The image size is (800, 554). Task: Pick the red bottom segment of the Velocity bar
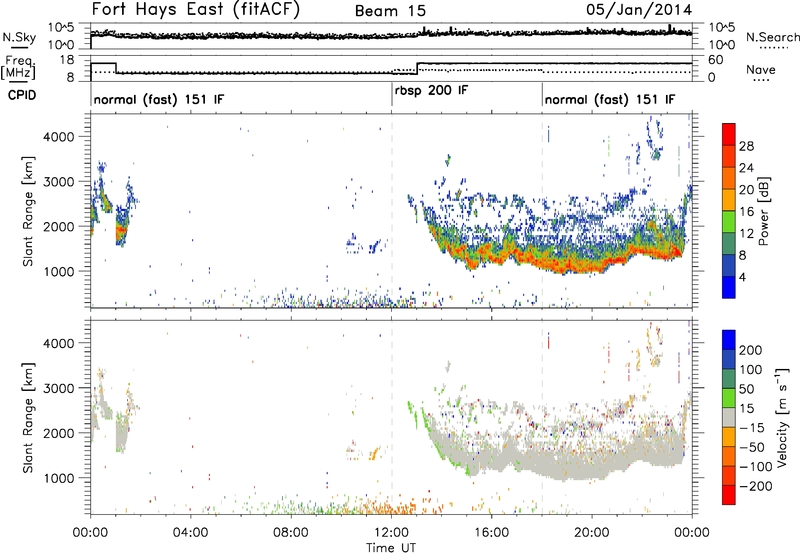coord(729,495)
